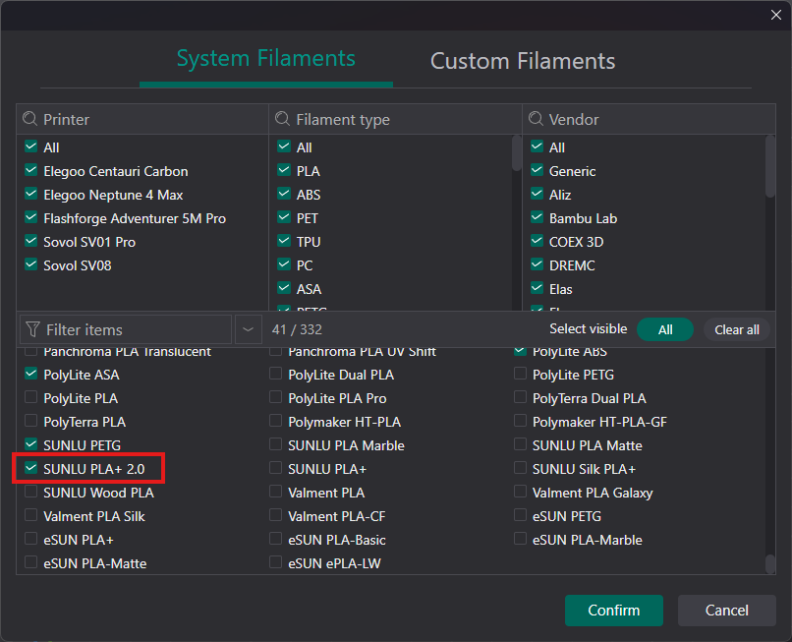Check SUNLU PLA Matte filament
Viewport: 792px width, 642px height.
[520, 445]
